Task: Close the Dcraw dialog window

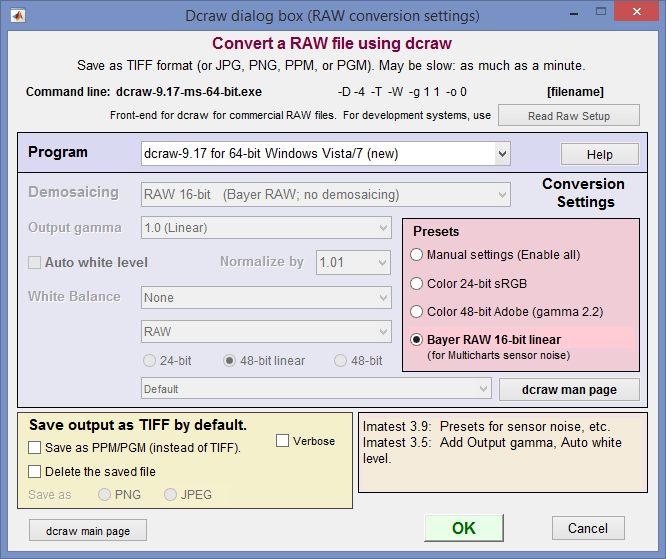Action: [637, 12]
